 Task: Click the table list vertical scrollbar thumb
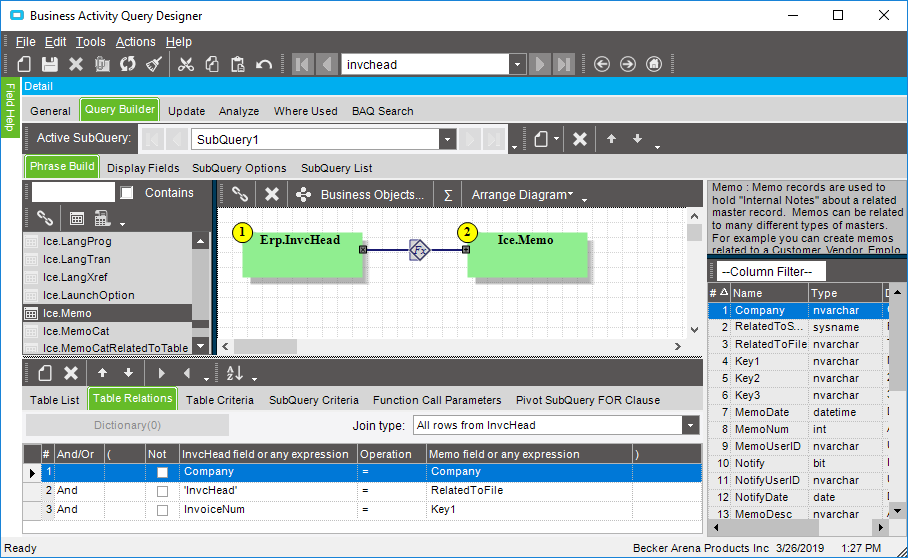pos(200,324)
